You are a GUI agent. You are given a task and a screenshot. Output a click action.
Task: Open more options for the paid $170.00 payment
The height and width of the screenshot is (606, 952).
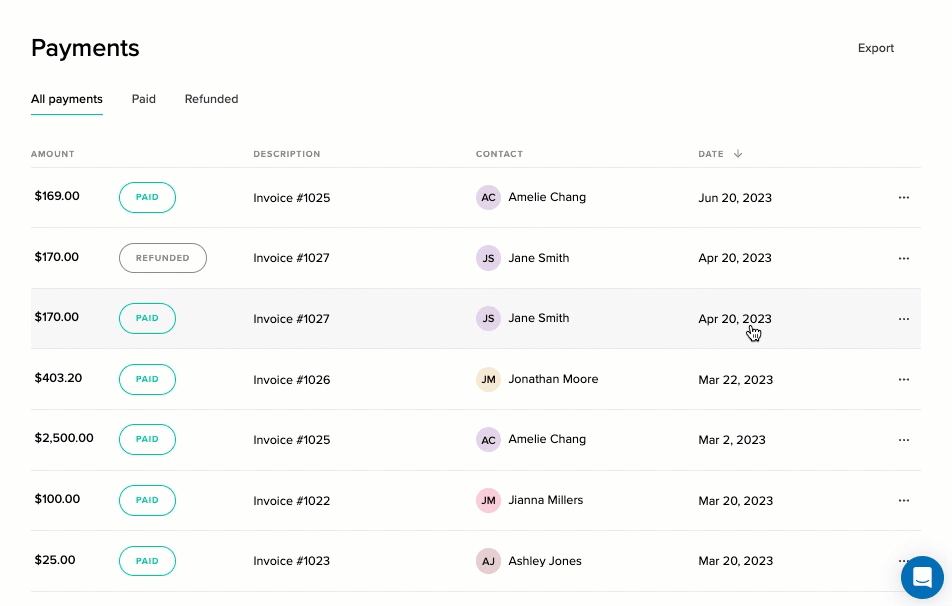point(903,319)
